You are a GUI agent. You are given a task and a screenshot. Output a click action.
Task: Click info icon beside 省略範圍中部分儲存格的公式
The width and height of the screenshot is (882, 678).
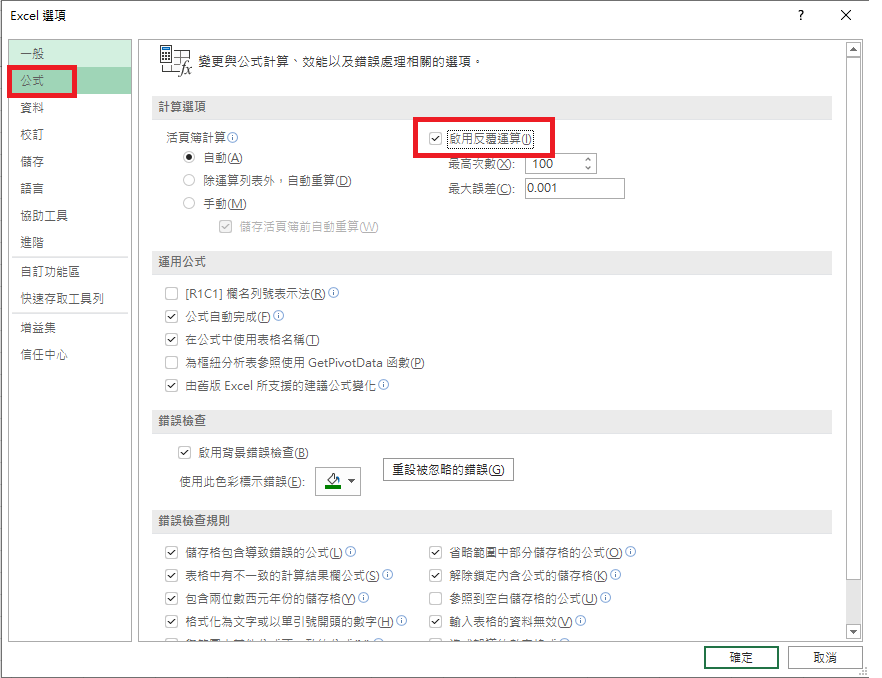coord(631,552)
